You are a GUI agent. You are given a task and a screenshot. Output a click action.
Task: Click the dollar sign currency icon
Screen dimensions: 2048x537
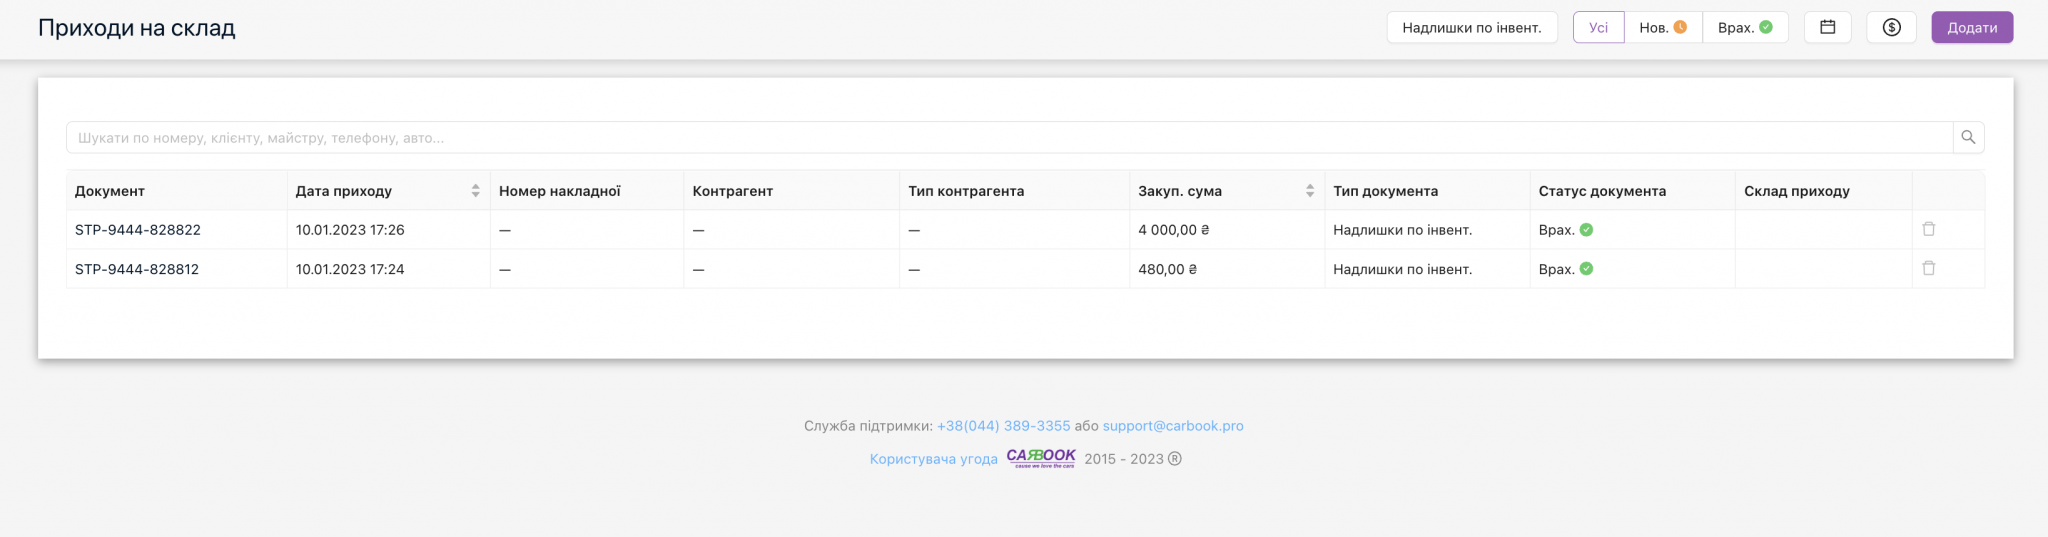pos(1891,28)
